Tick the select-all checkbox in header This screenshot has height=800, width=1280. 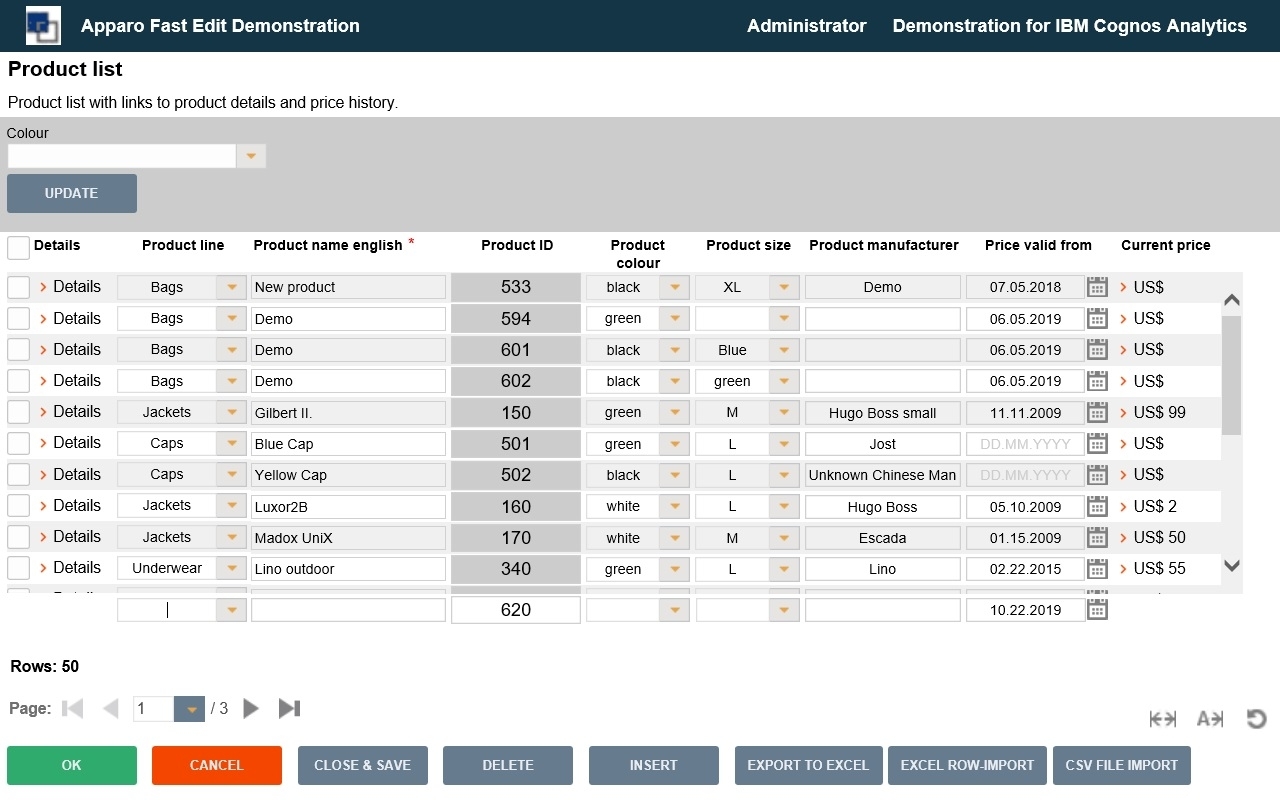click(x=18, y=248)
